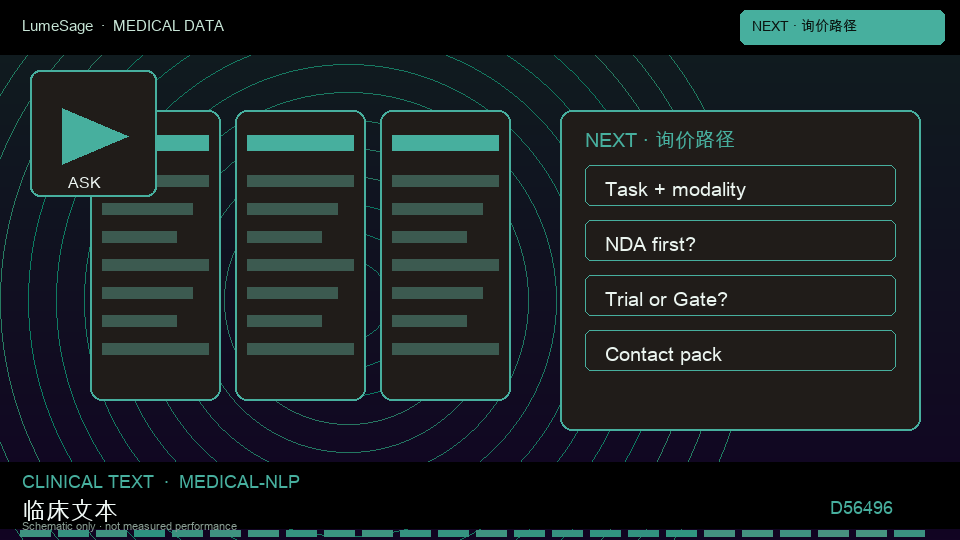Viewport: 960px width, 540px height.
Task: Click the D56496 identifier code
Action: (861, 508)
